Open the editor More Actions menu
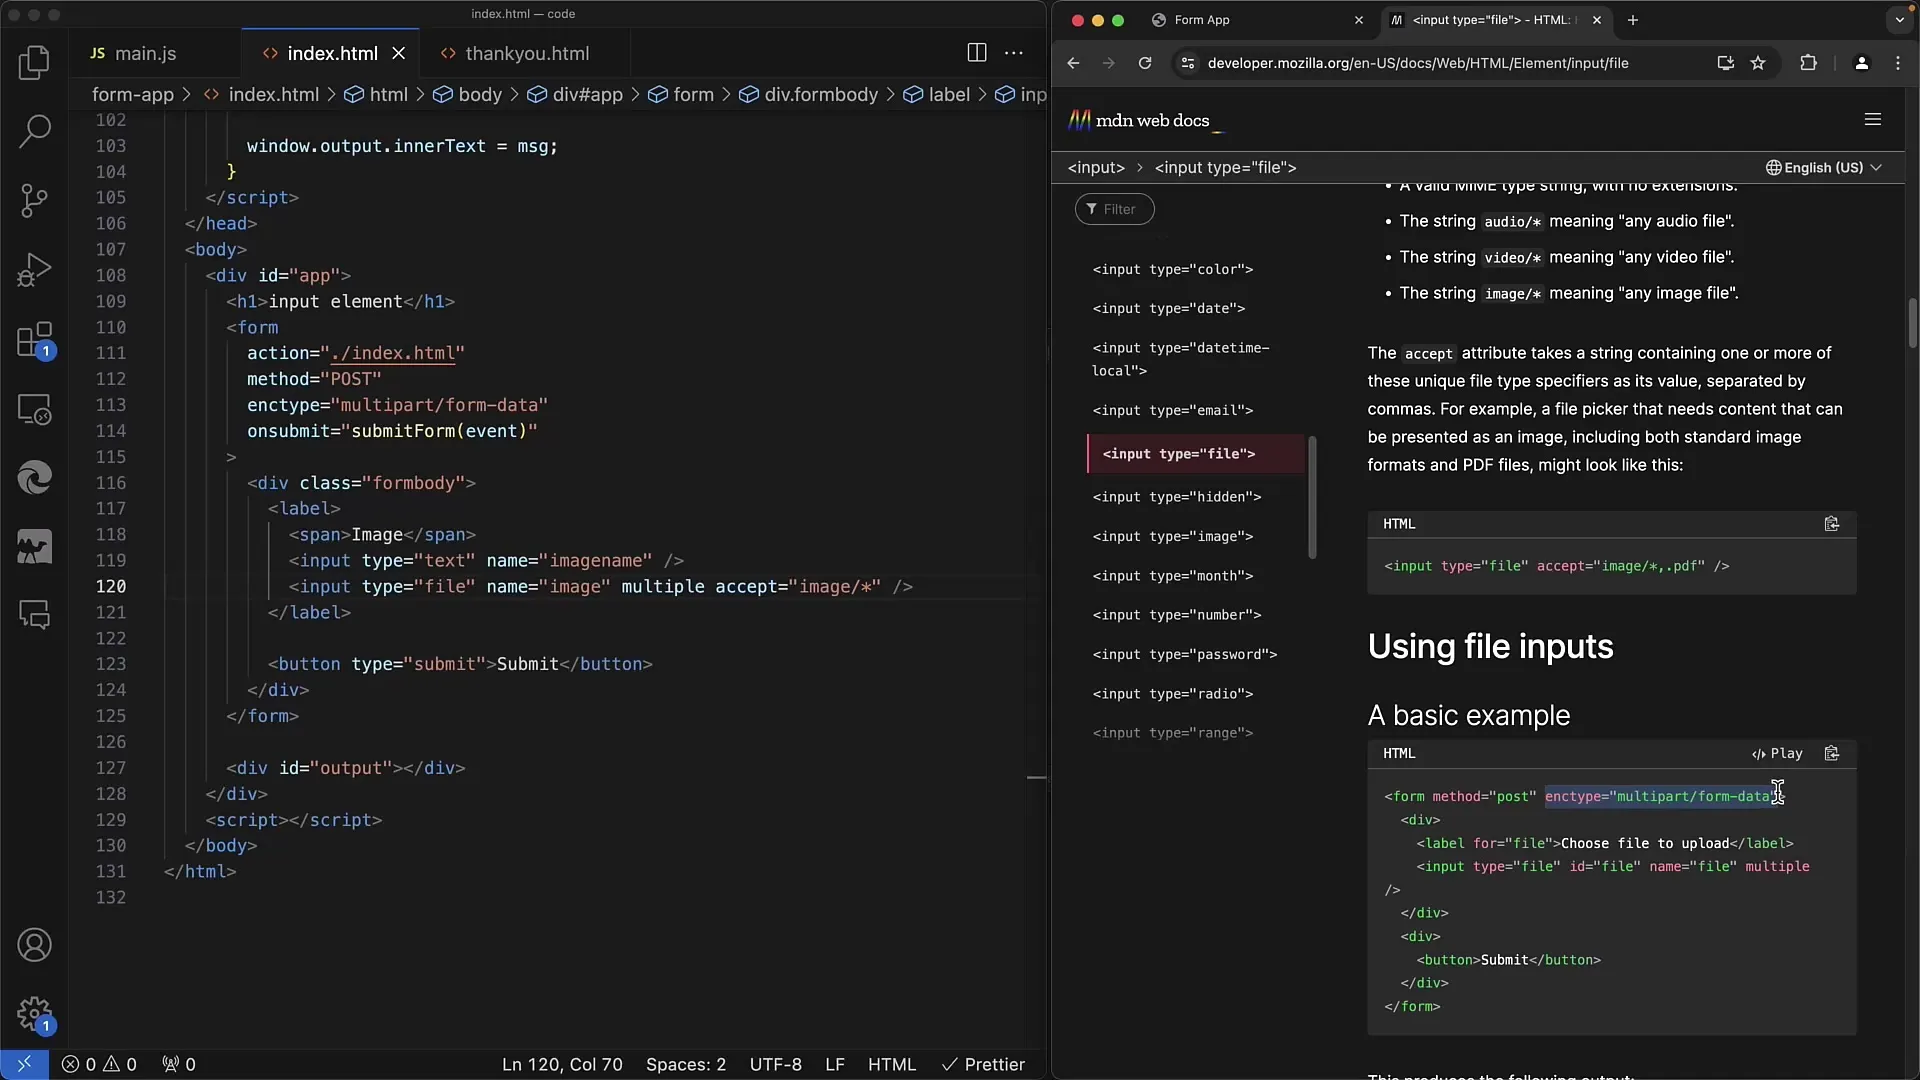 tap(1014, 53)
